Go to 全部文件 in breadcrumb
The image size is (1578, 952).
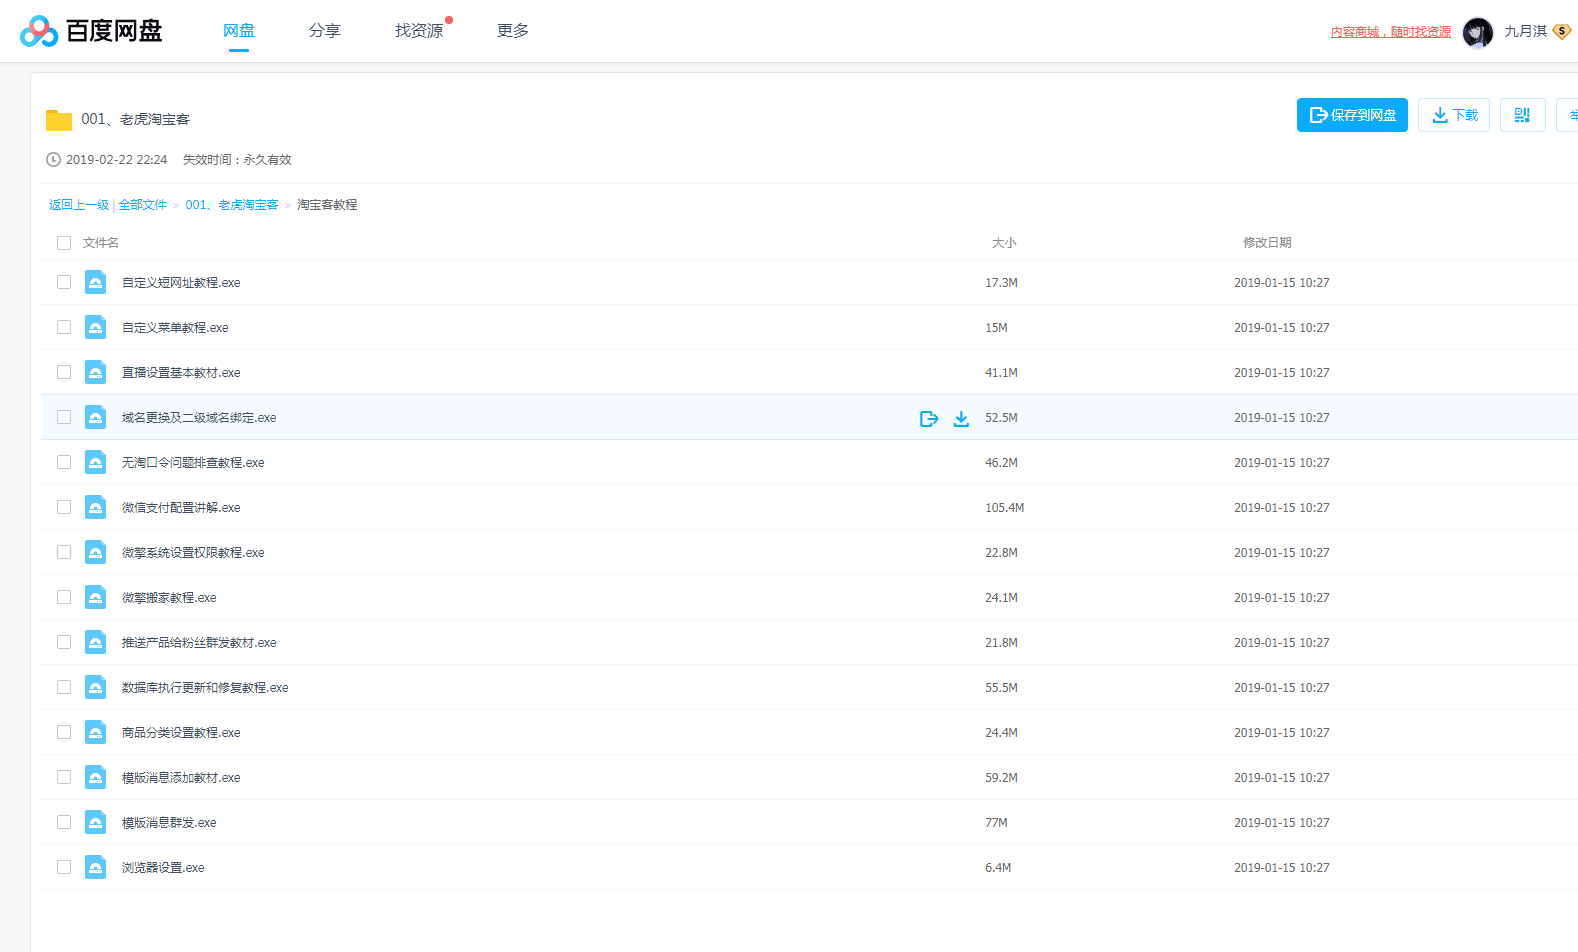(x=143, y=205)
